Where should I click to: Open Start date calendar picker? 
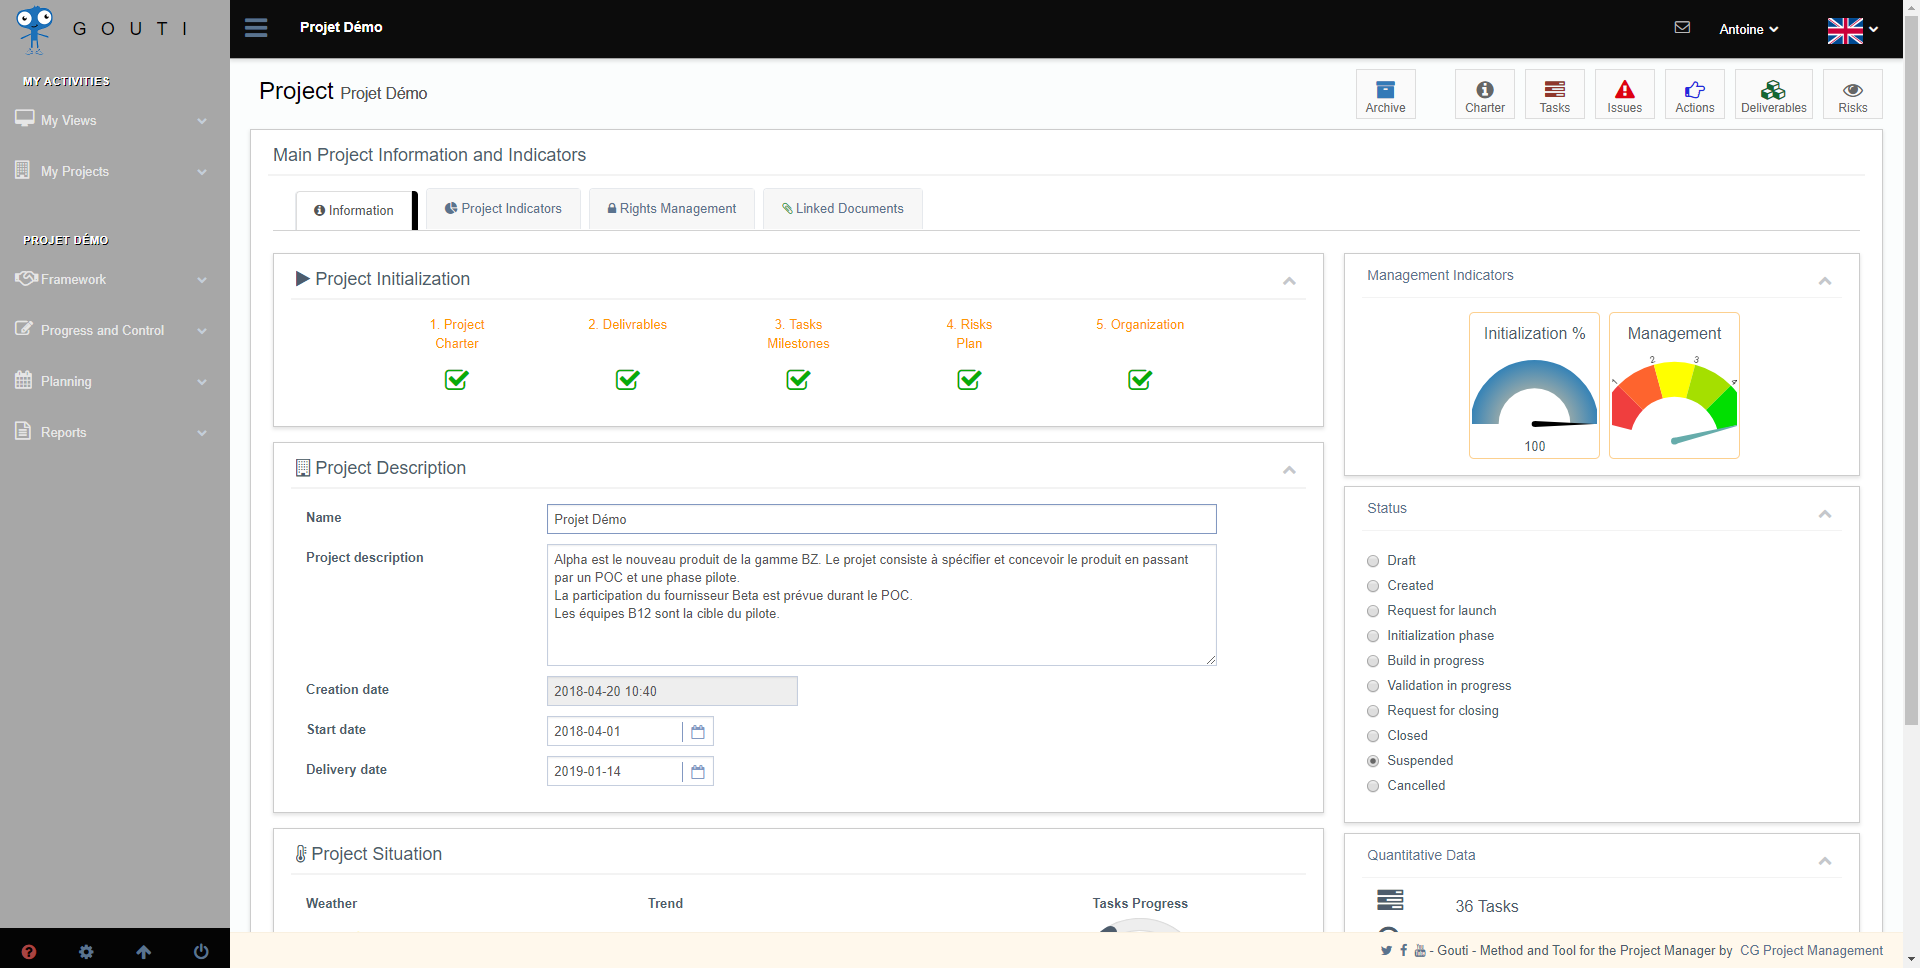point(698,732)
